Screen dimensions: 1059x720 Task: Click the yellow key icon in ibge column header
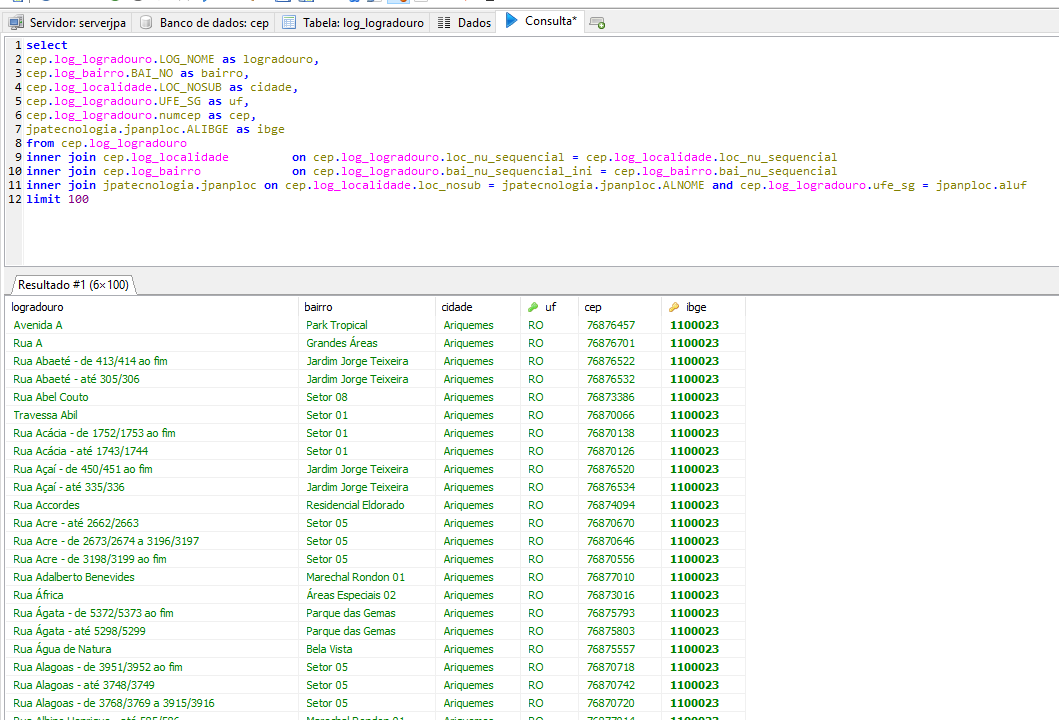click(x=675, y=307)
